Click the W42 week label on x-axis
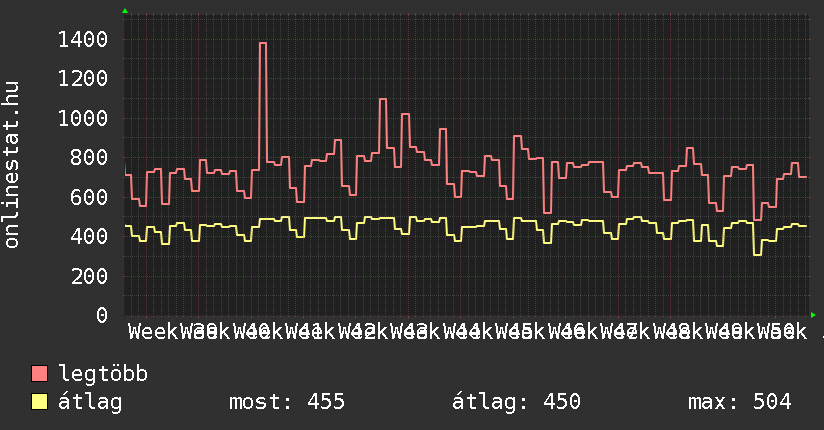The height and width of the screenshot is (430, 824). [362, 331]
